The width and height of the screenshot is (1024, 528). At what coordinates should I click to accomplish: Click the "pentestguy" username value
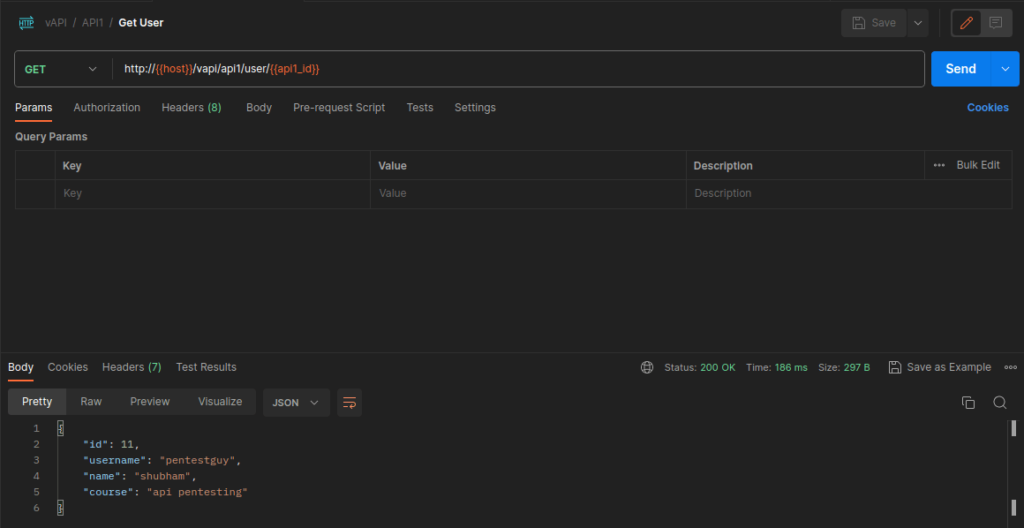[197, 460]
